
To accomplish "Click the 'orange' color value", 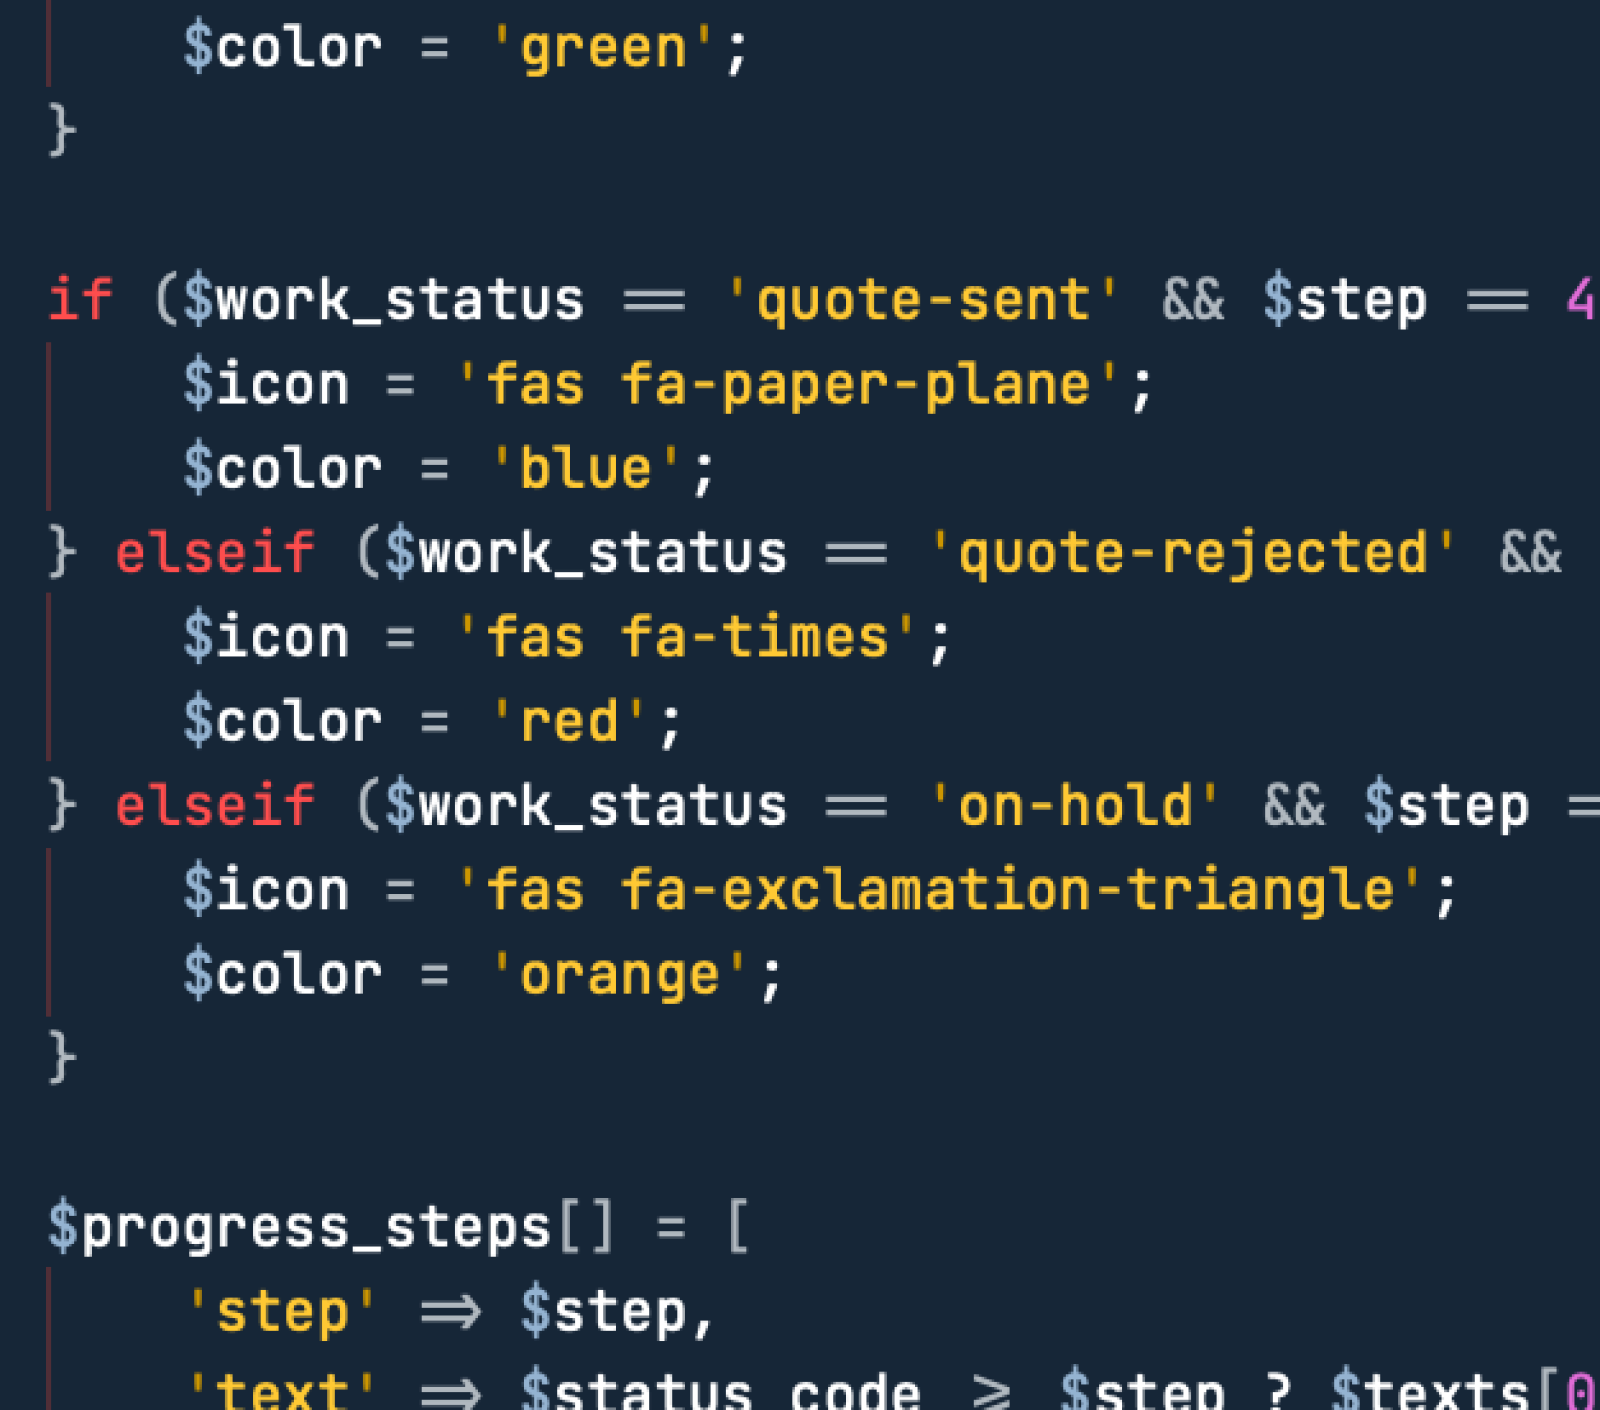I will click(620, 975).
